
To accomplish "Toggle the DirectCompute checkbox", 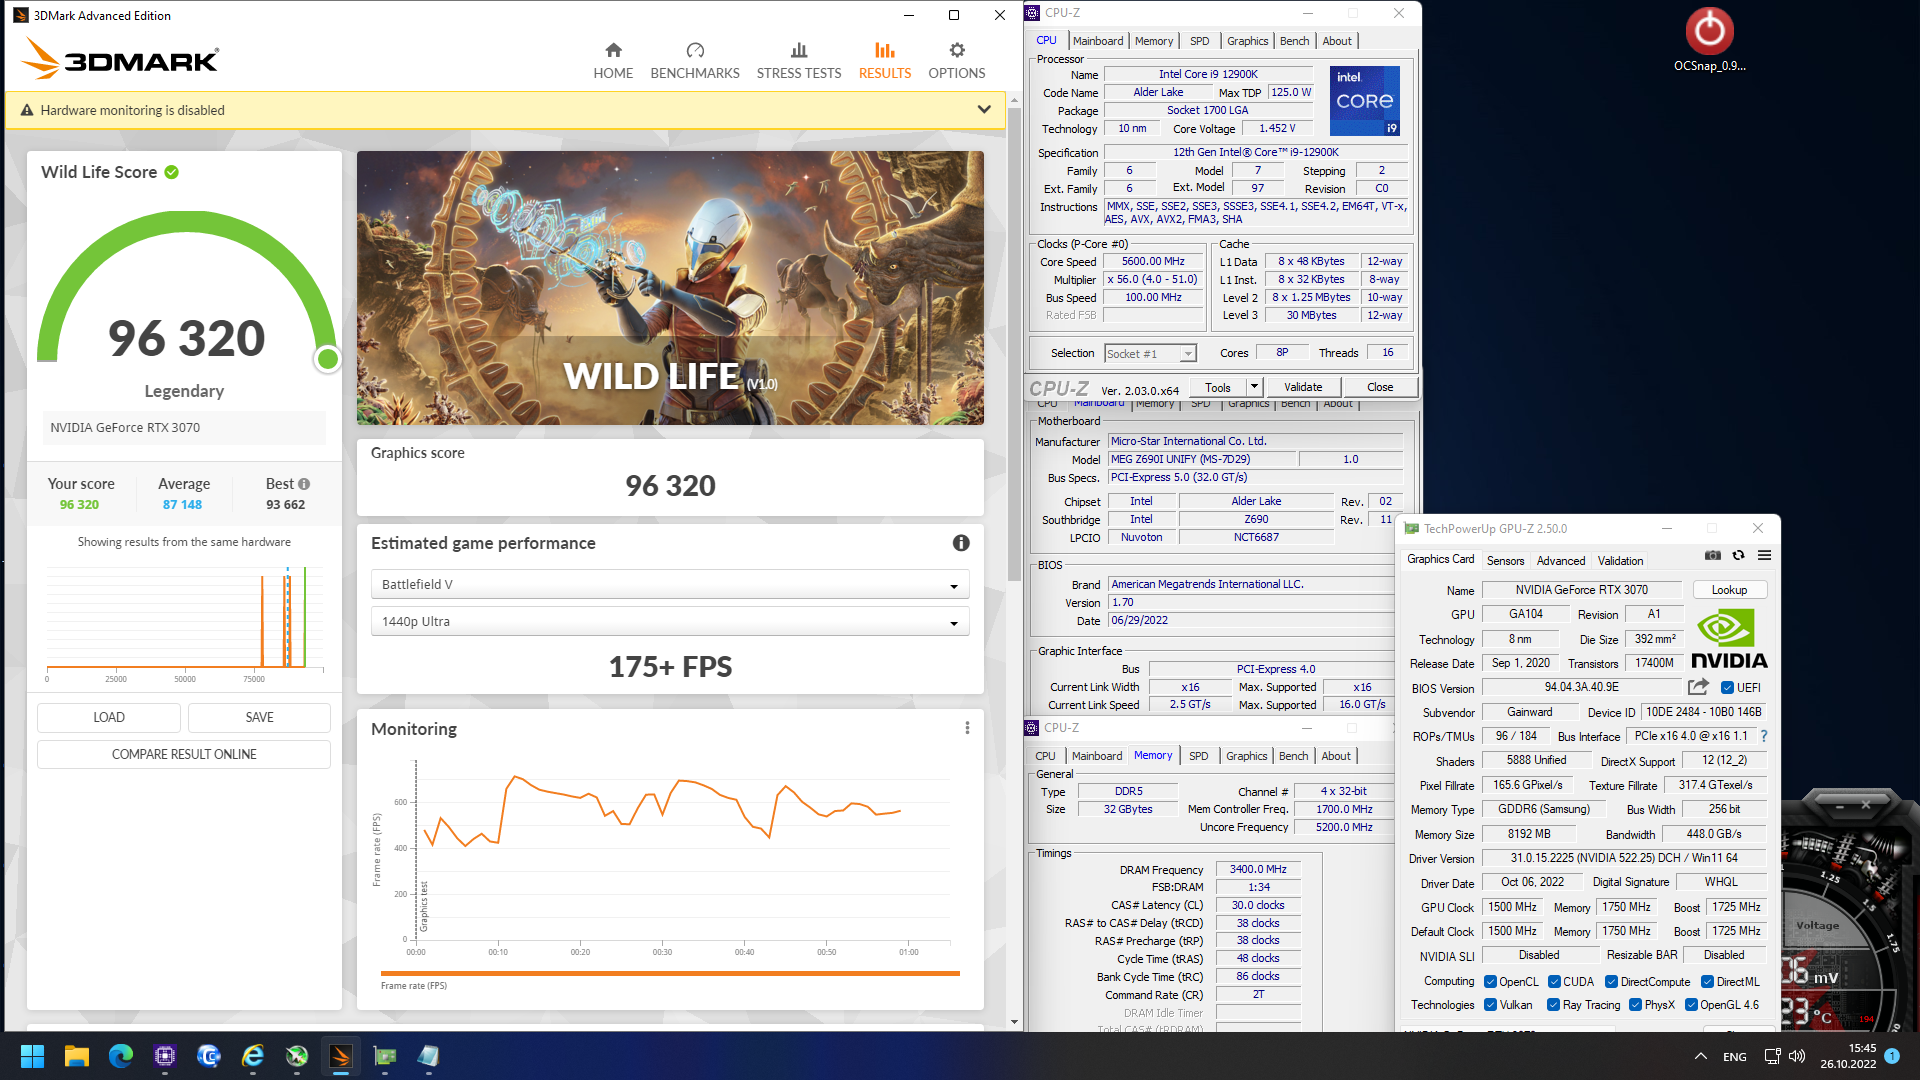I will [1612, 982].
